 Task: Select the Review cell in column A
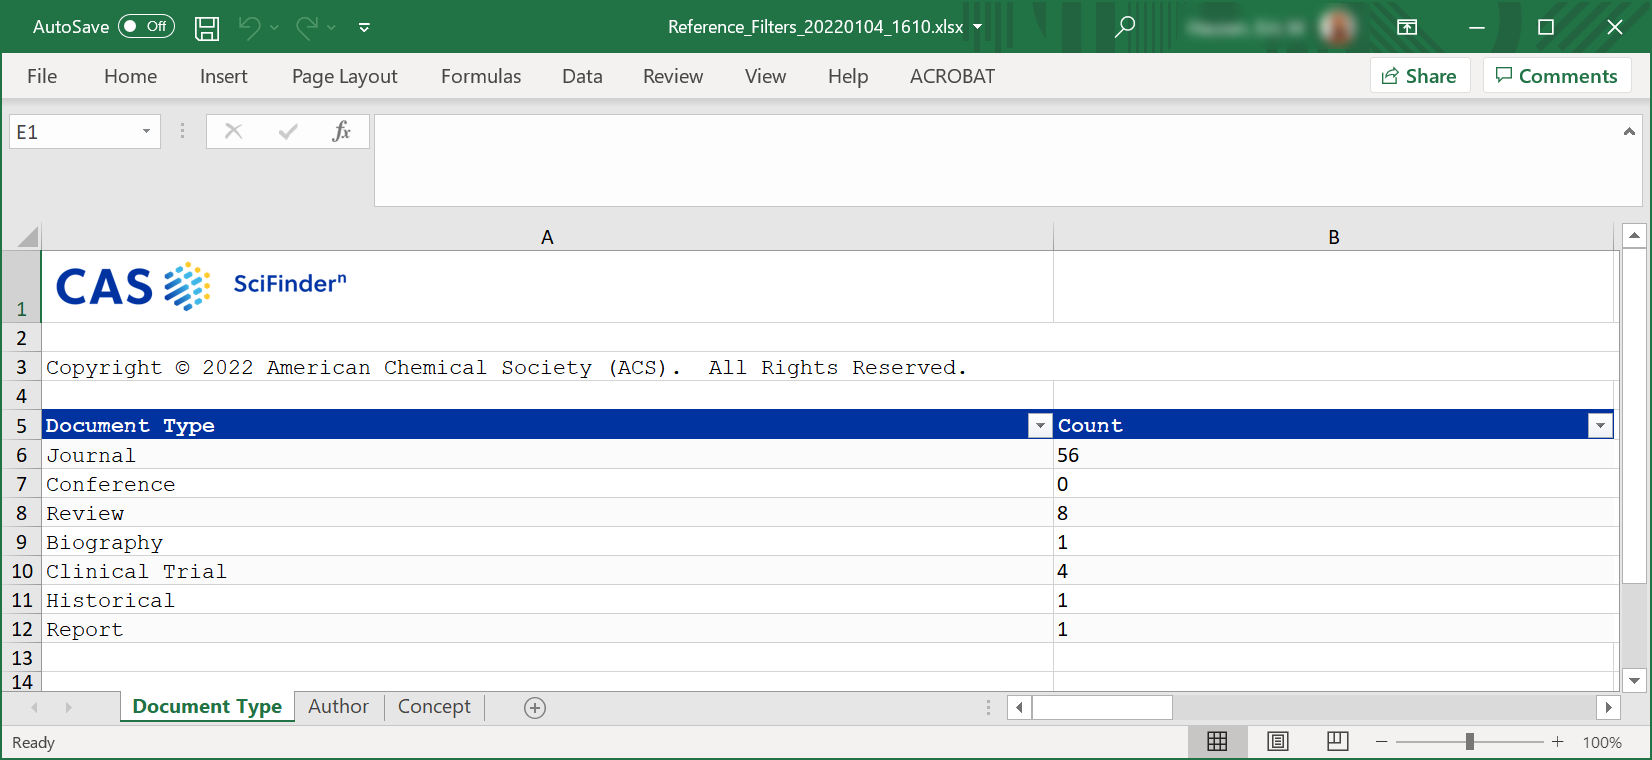[547, 513]
